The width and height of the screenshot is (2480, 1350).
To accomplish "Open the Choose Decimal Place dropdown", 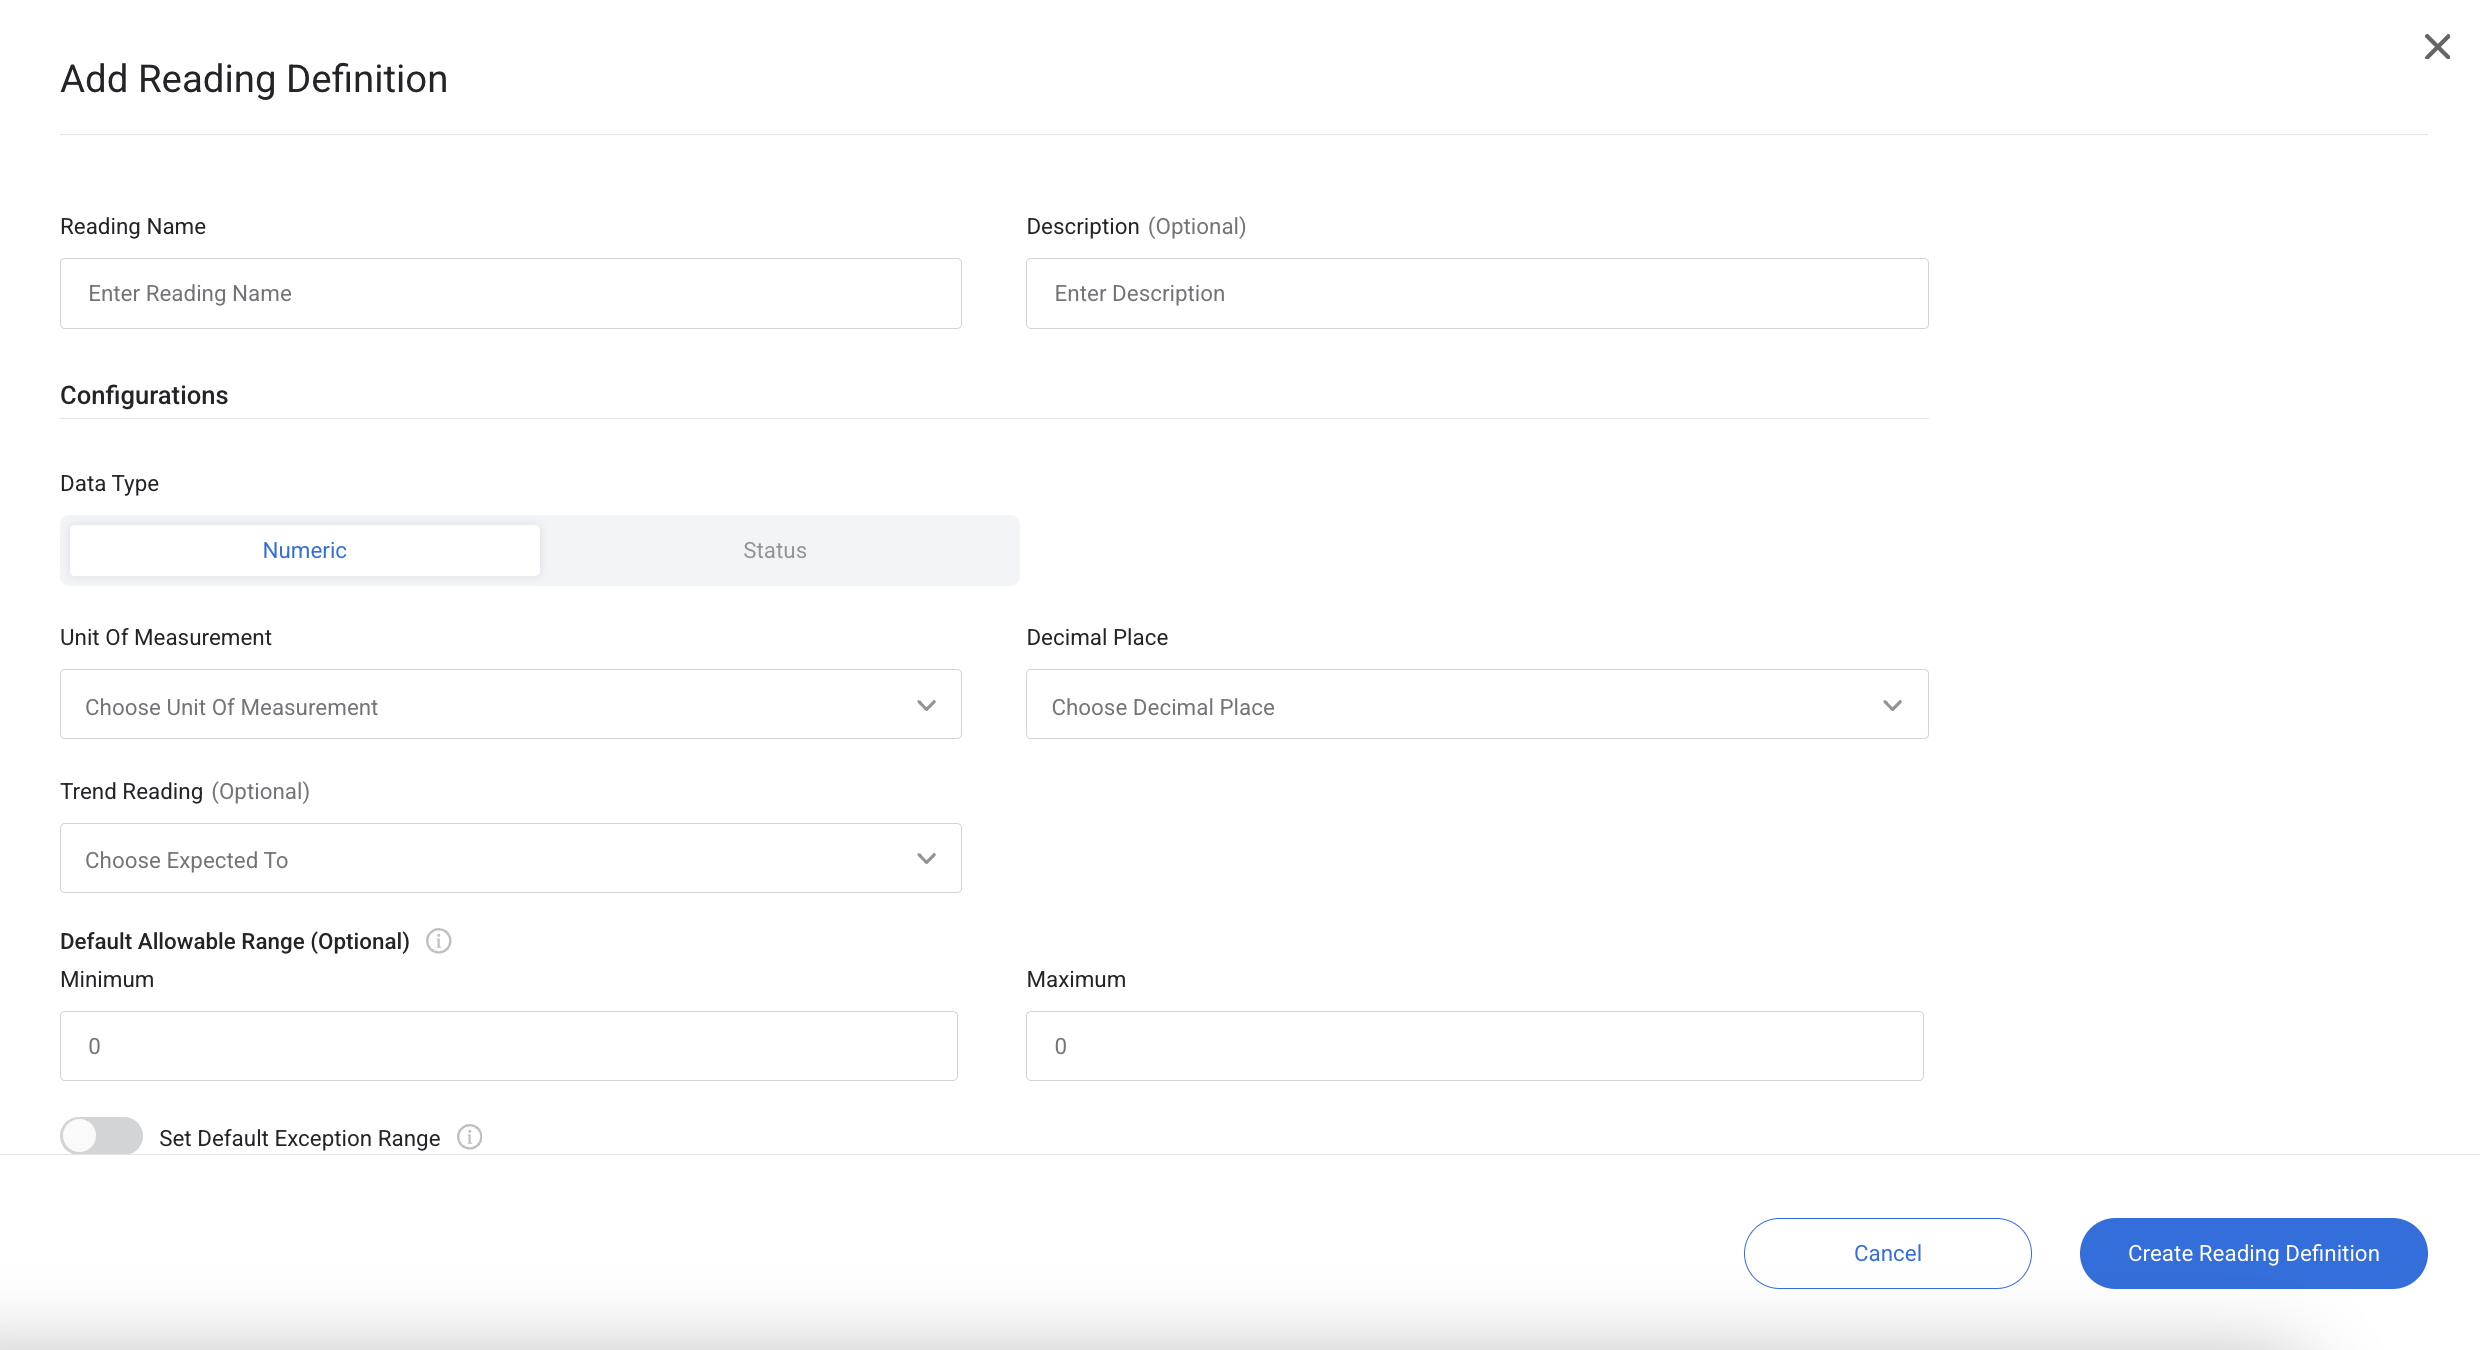I will coord(1477,705).
